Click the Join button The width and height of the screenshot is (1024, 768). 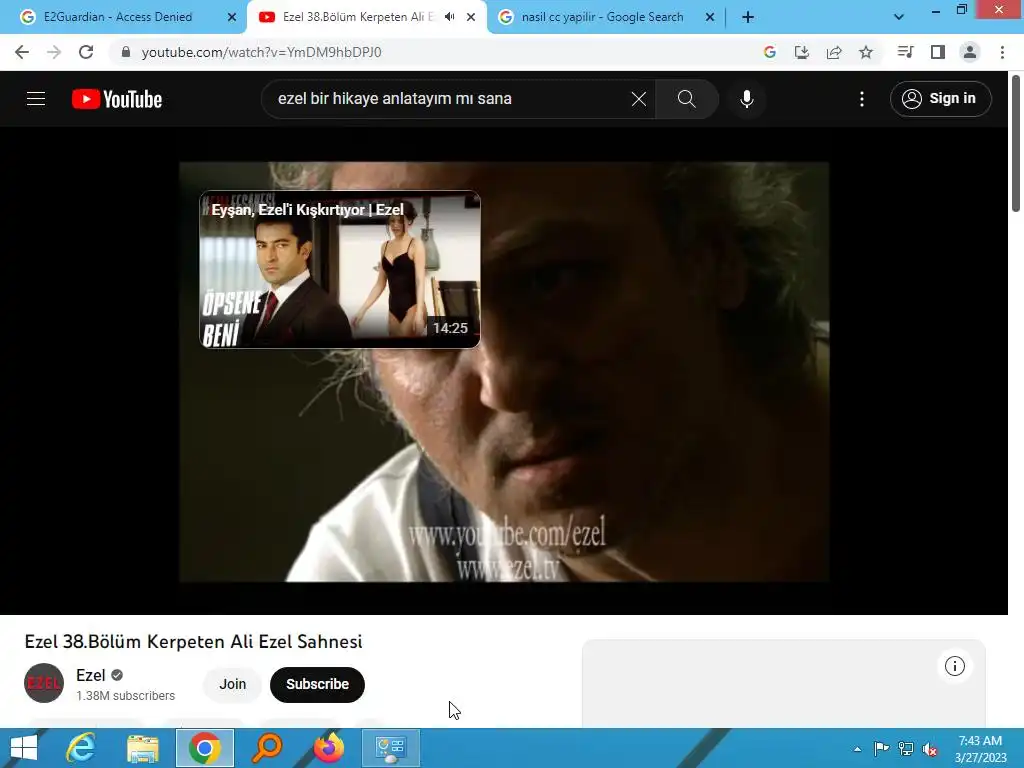[x=232, y=684]
